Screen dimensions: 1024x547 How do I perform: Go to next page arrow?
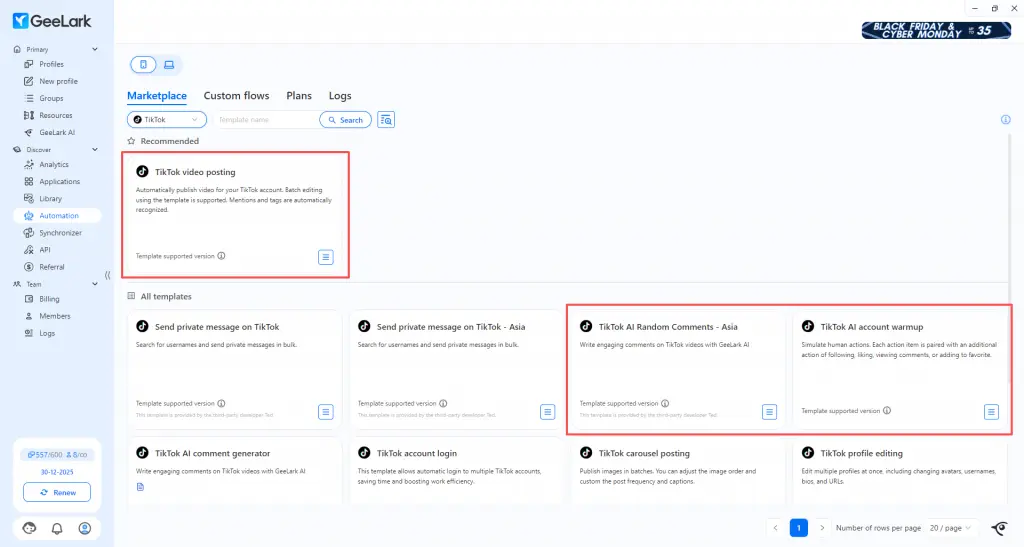pyautogui.click(x=822, y=527)
